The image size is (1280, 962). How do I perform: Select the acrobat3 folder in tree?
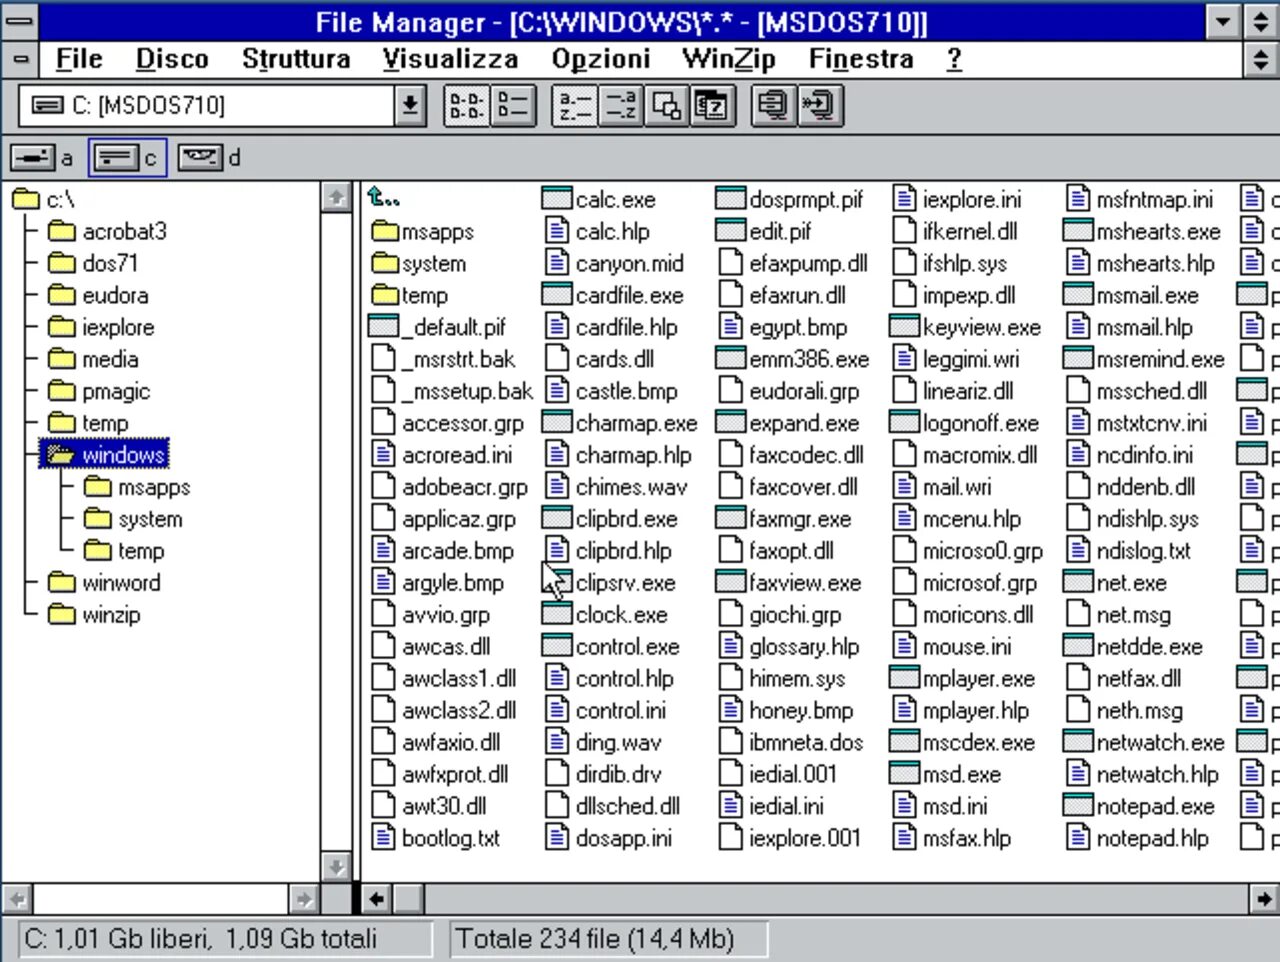108,232
